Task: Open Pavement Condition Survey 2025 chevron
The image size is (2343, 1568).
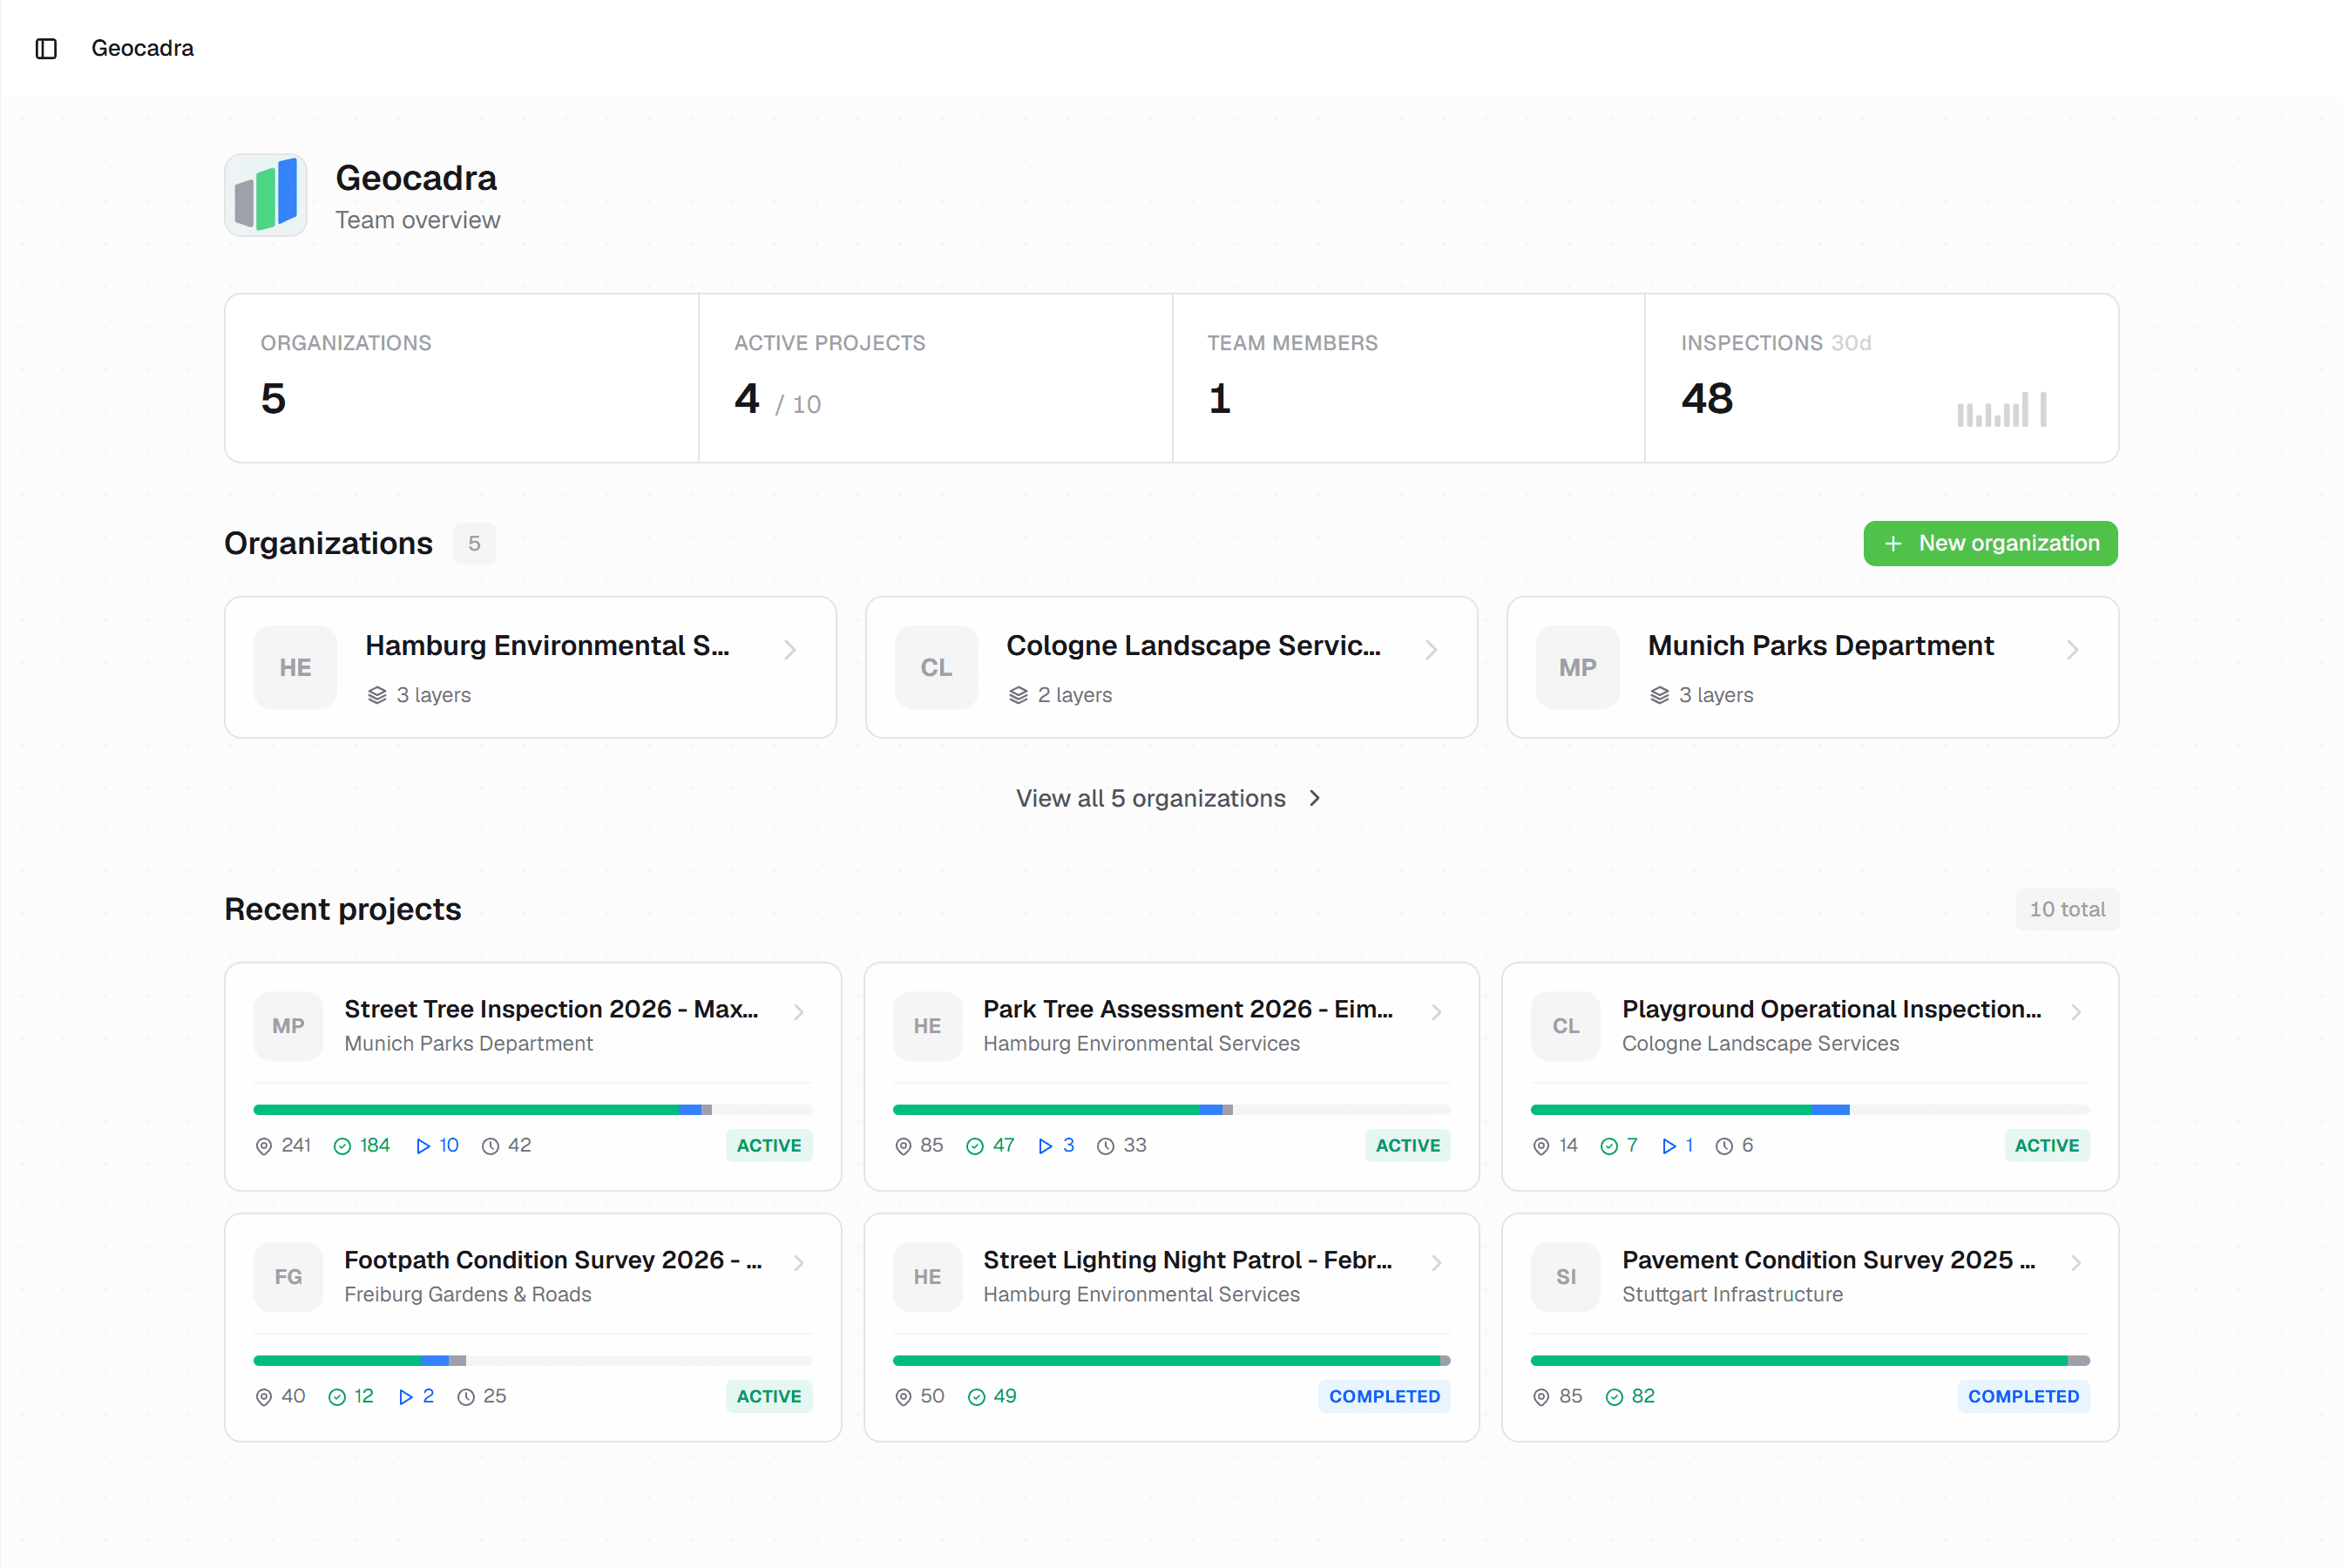Action: (2076, 1263)
